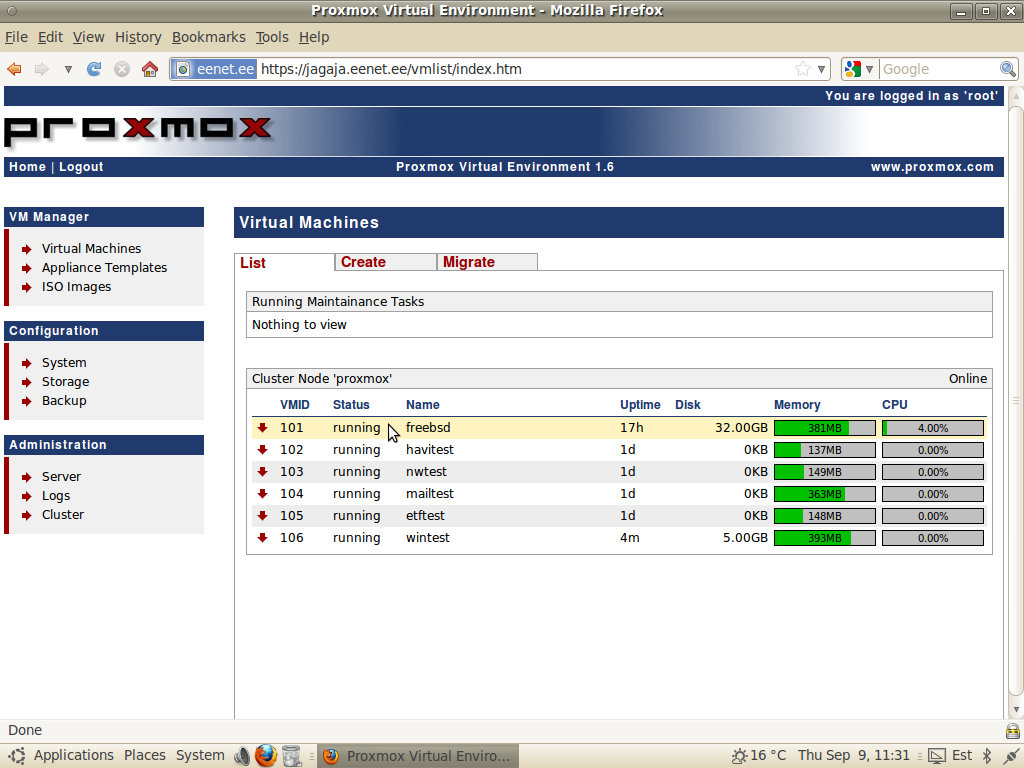Click the stop loading icon
Screen dimensions: 1024x768
pos(122,69)
